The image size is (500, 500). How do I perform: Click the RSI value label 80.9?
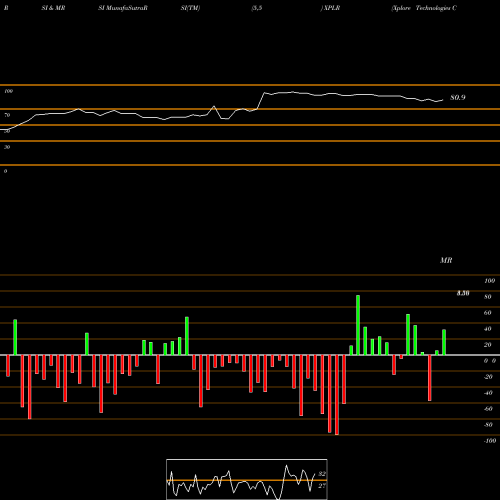coord(458,98)
